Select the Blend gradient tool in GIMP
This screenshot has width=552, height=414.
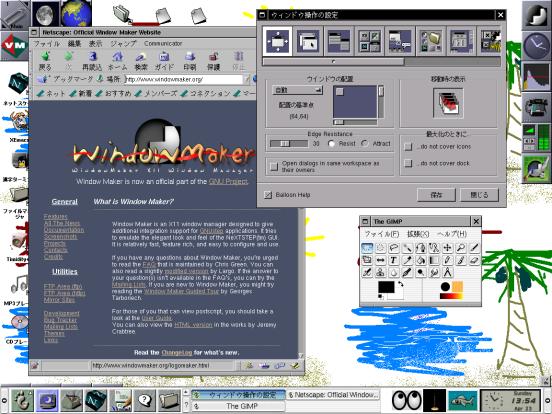[x=434, y=260]
